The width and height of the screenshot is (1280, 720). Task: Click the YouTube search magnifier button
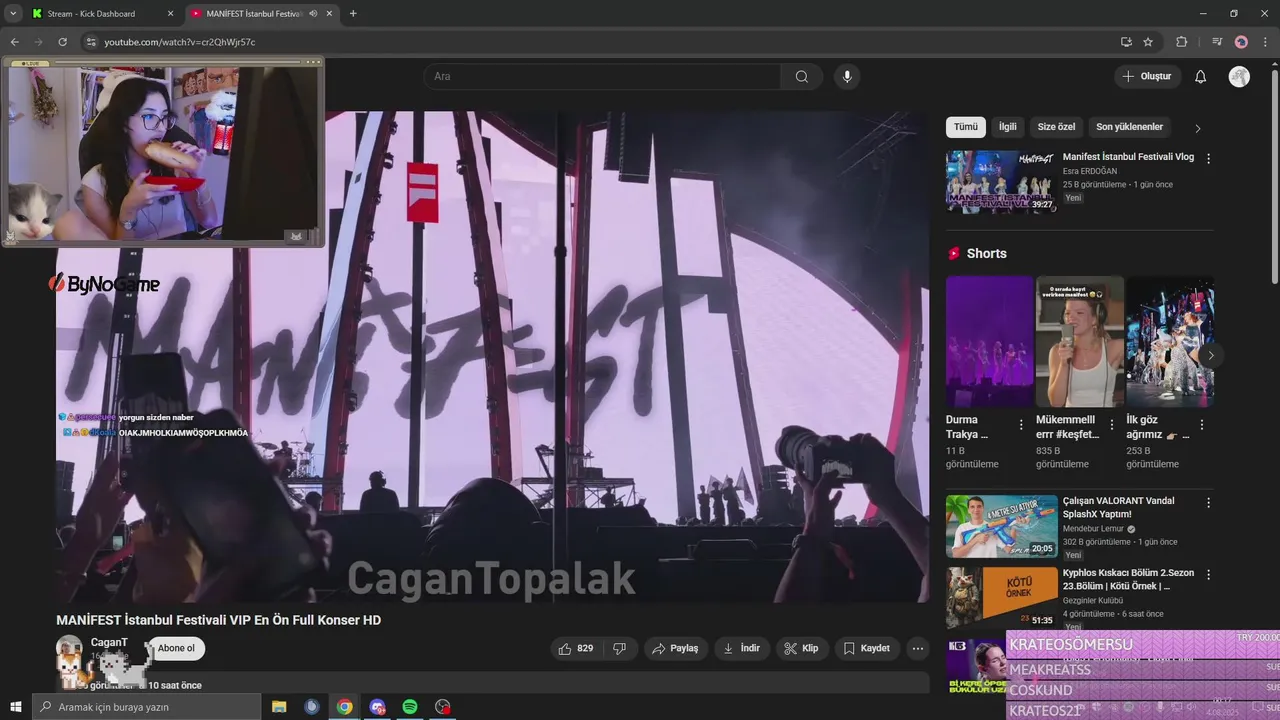pyautogui.click(x=802, y=77)
